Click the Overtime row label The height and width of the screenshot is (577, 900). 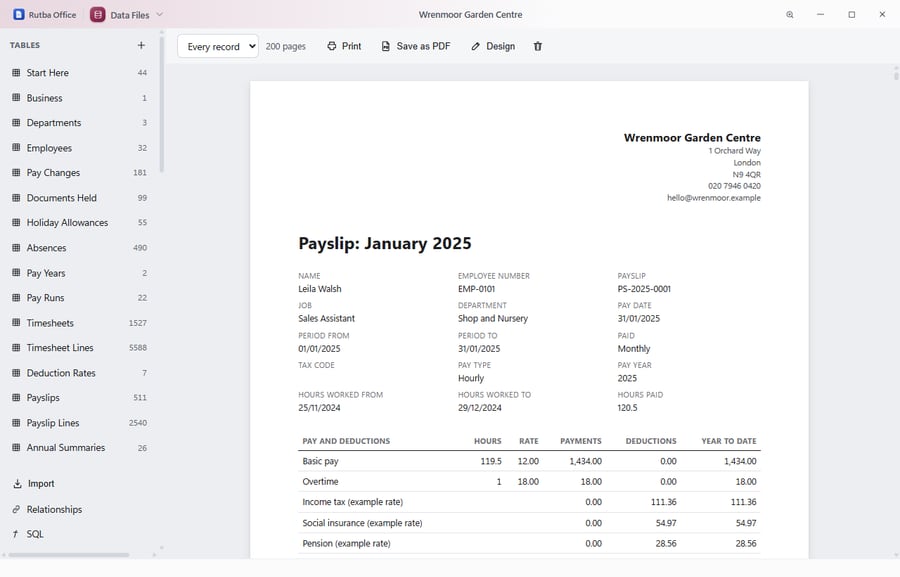point(320,482)
